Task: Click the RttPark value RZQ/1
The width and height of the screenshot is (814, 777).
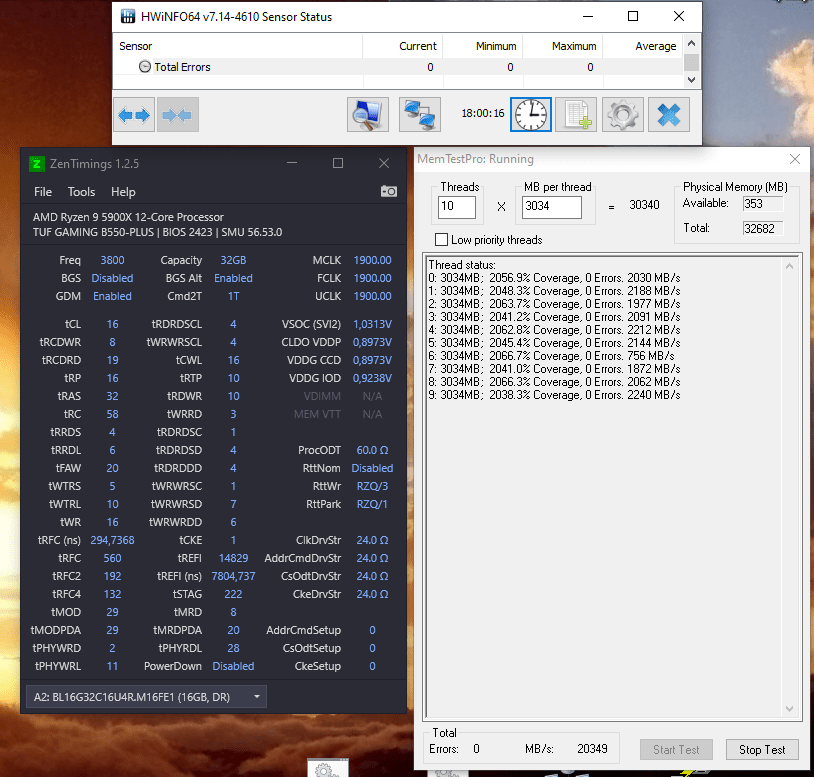Action: tap(372, 505)
